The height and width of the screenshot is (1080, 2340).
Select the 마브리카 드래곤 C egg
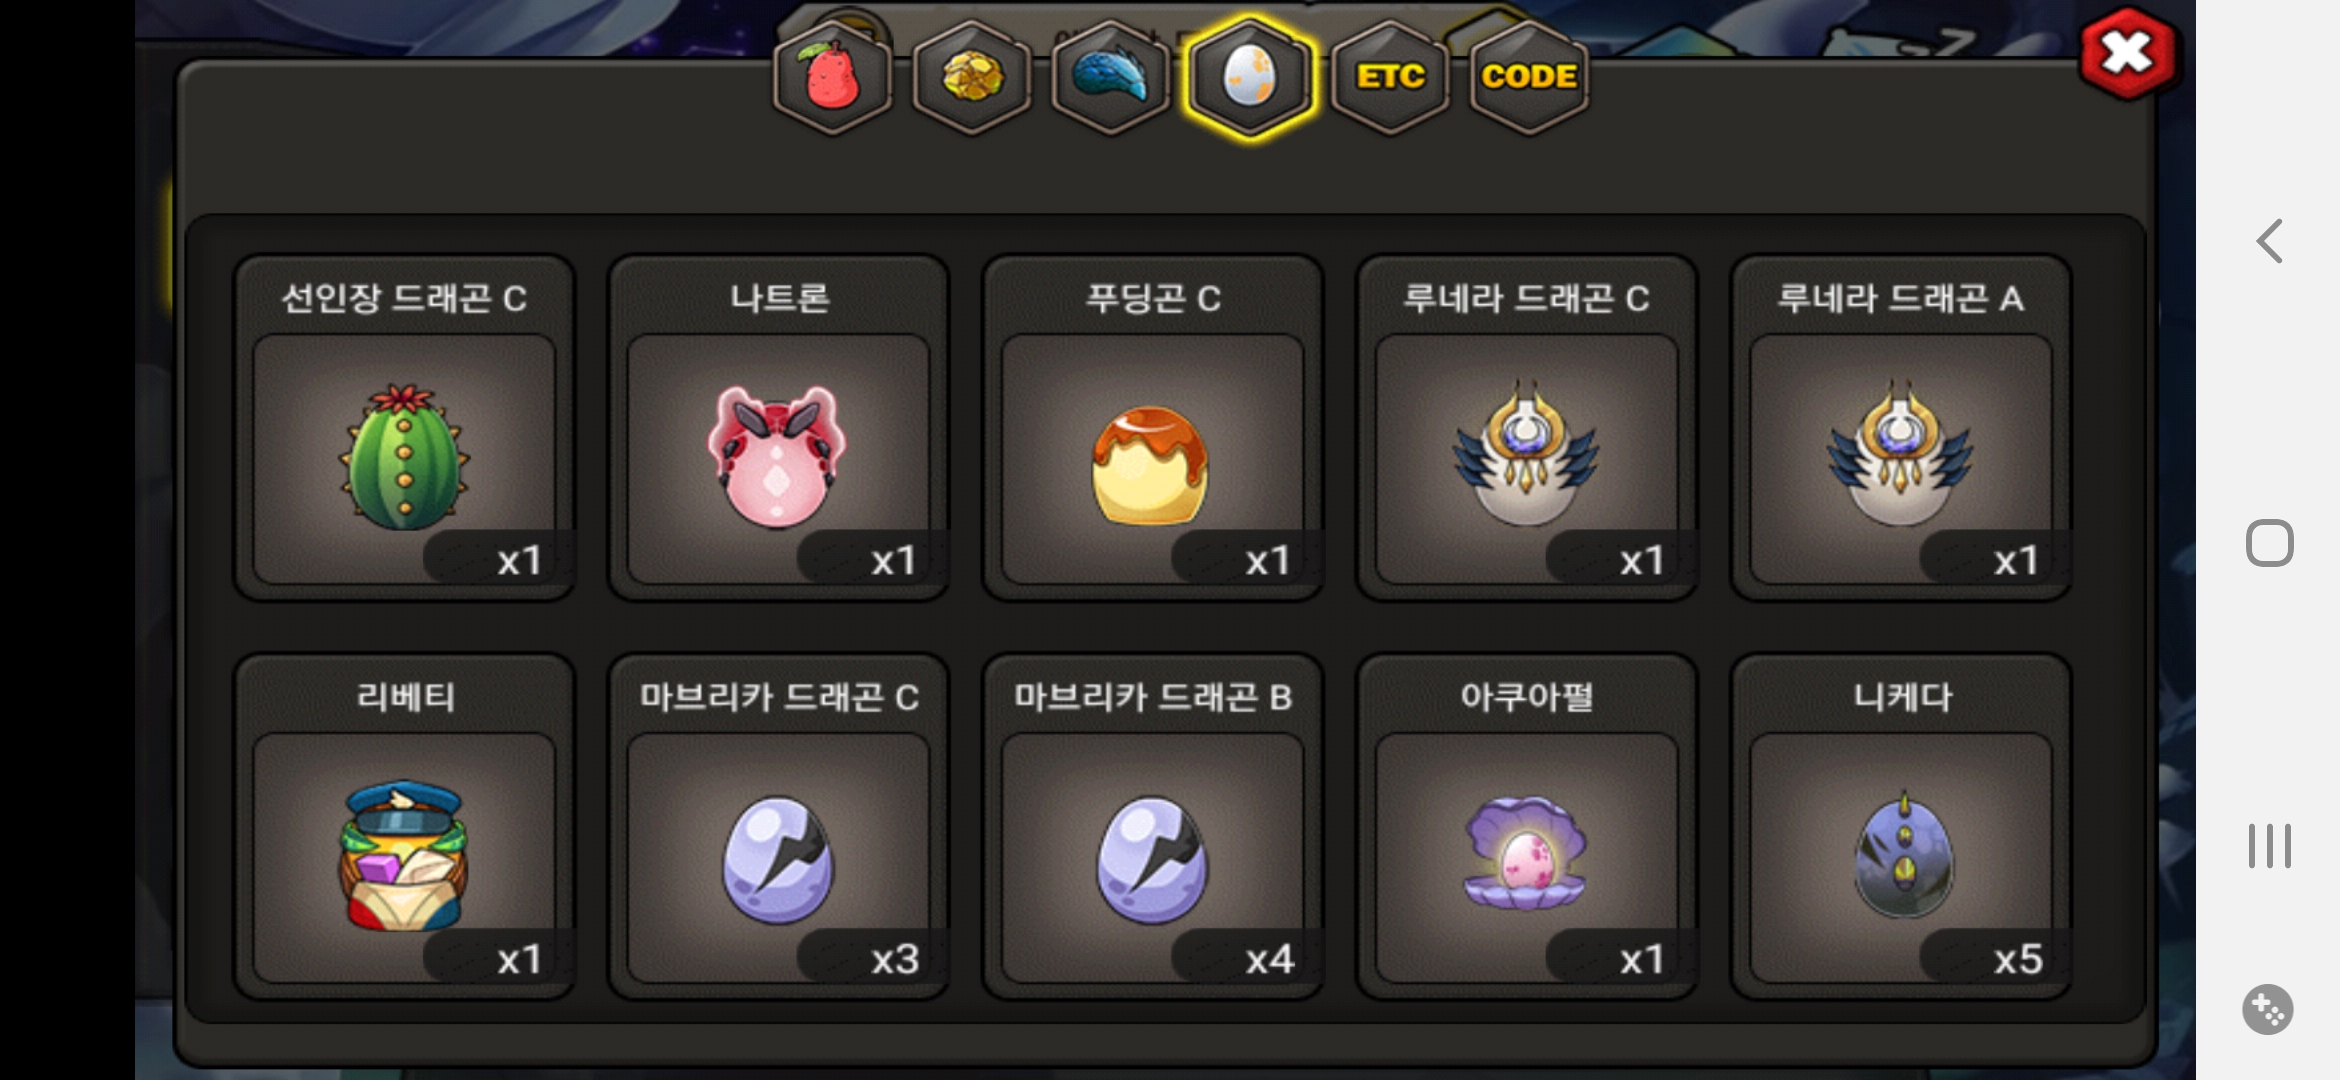[778, 827]
